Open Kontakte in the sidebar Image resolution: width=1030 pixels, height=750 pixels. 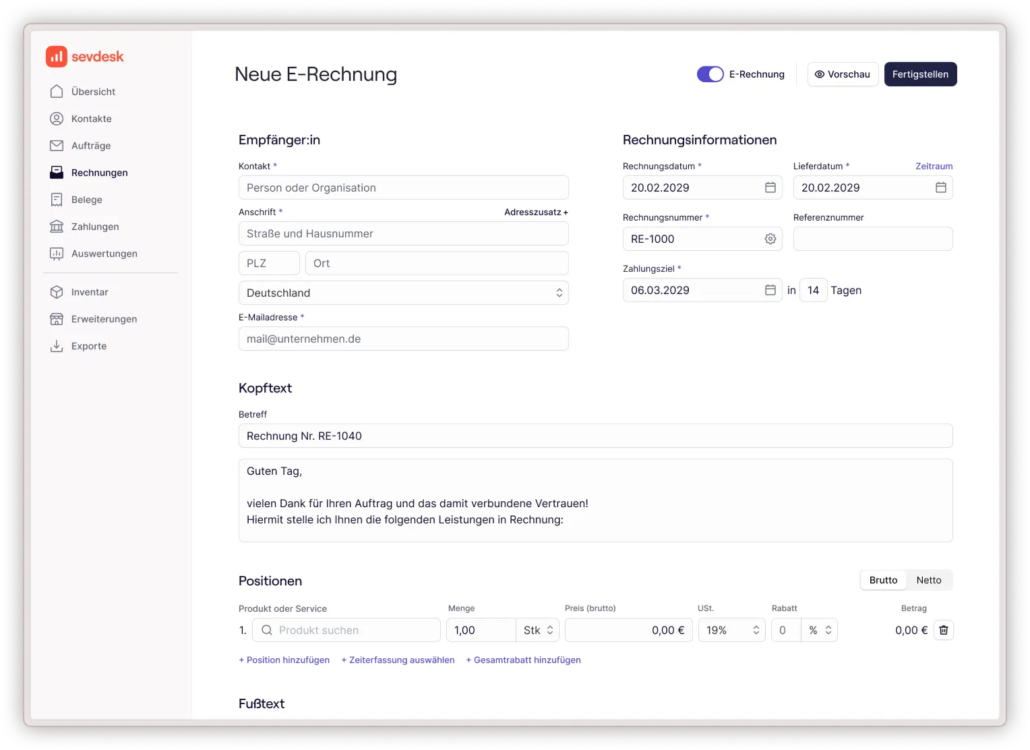(91, 118)
